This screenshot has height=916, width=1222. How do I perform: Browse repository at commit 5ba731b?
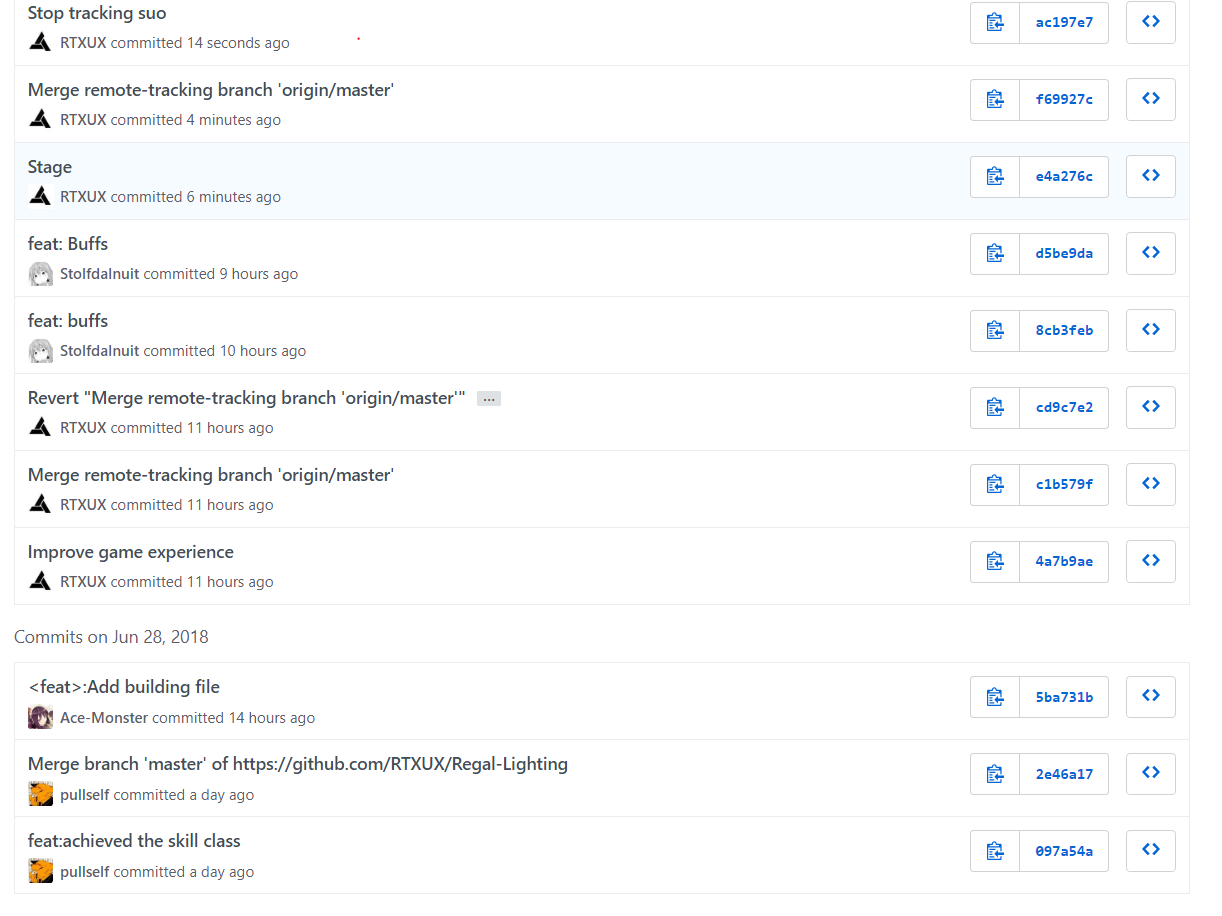click(x=1151, y=697)
